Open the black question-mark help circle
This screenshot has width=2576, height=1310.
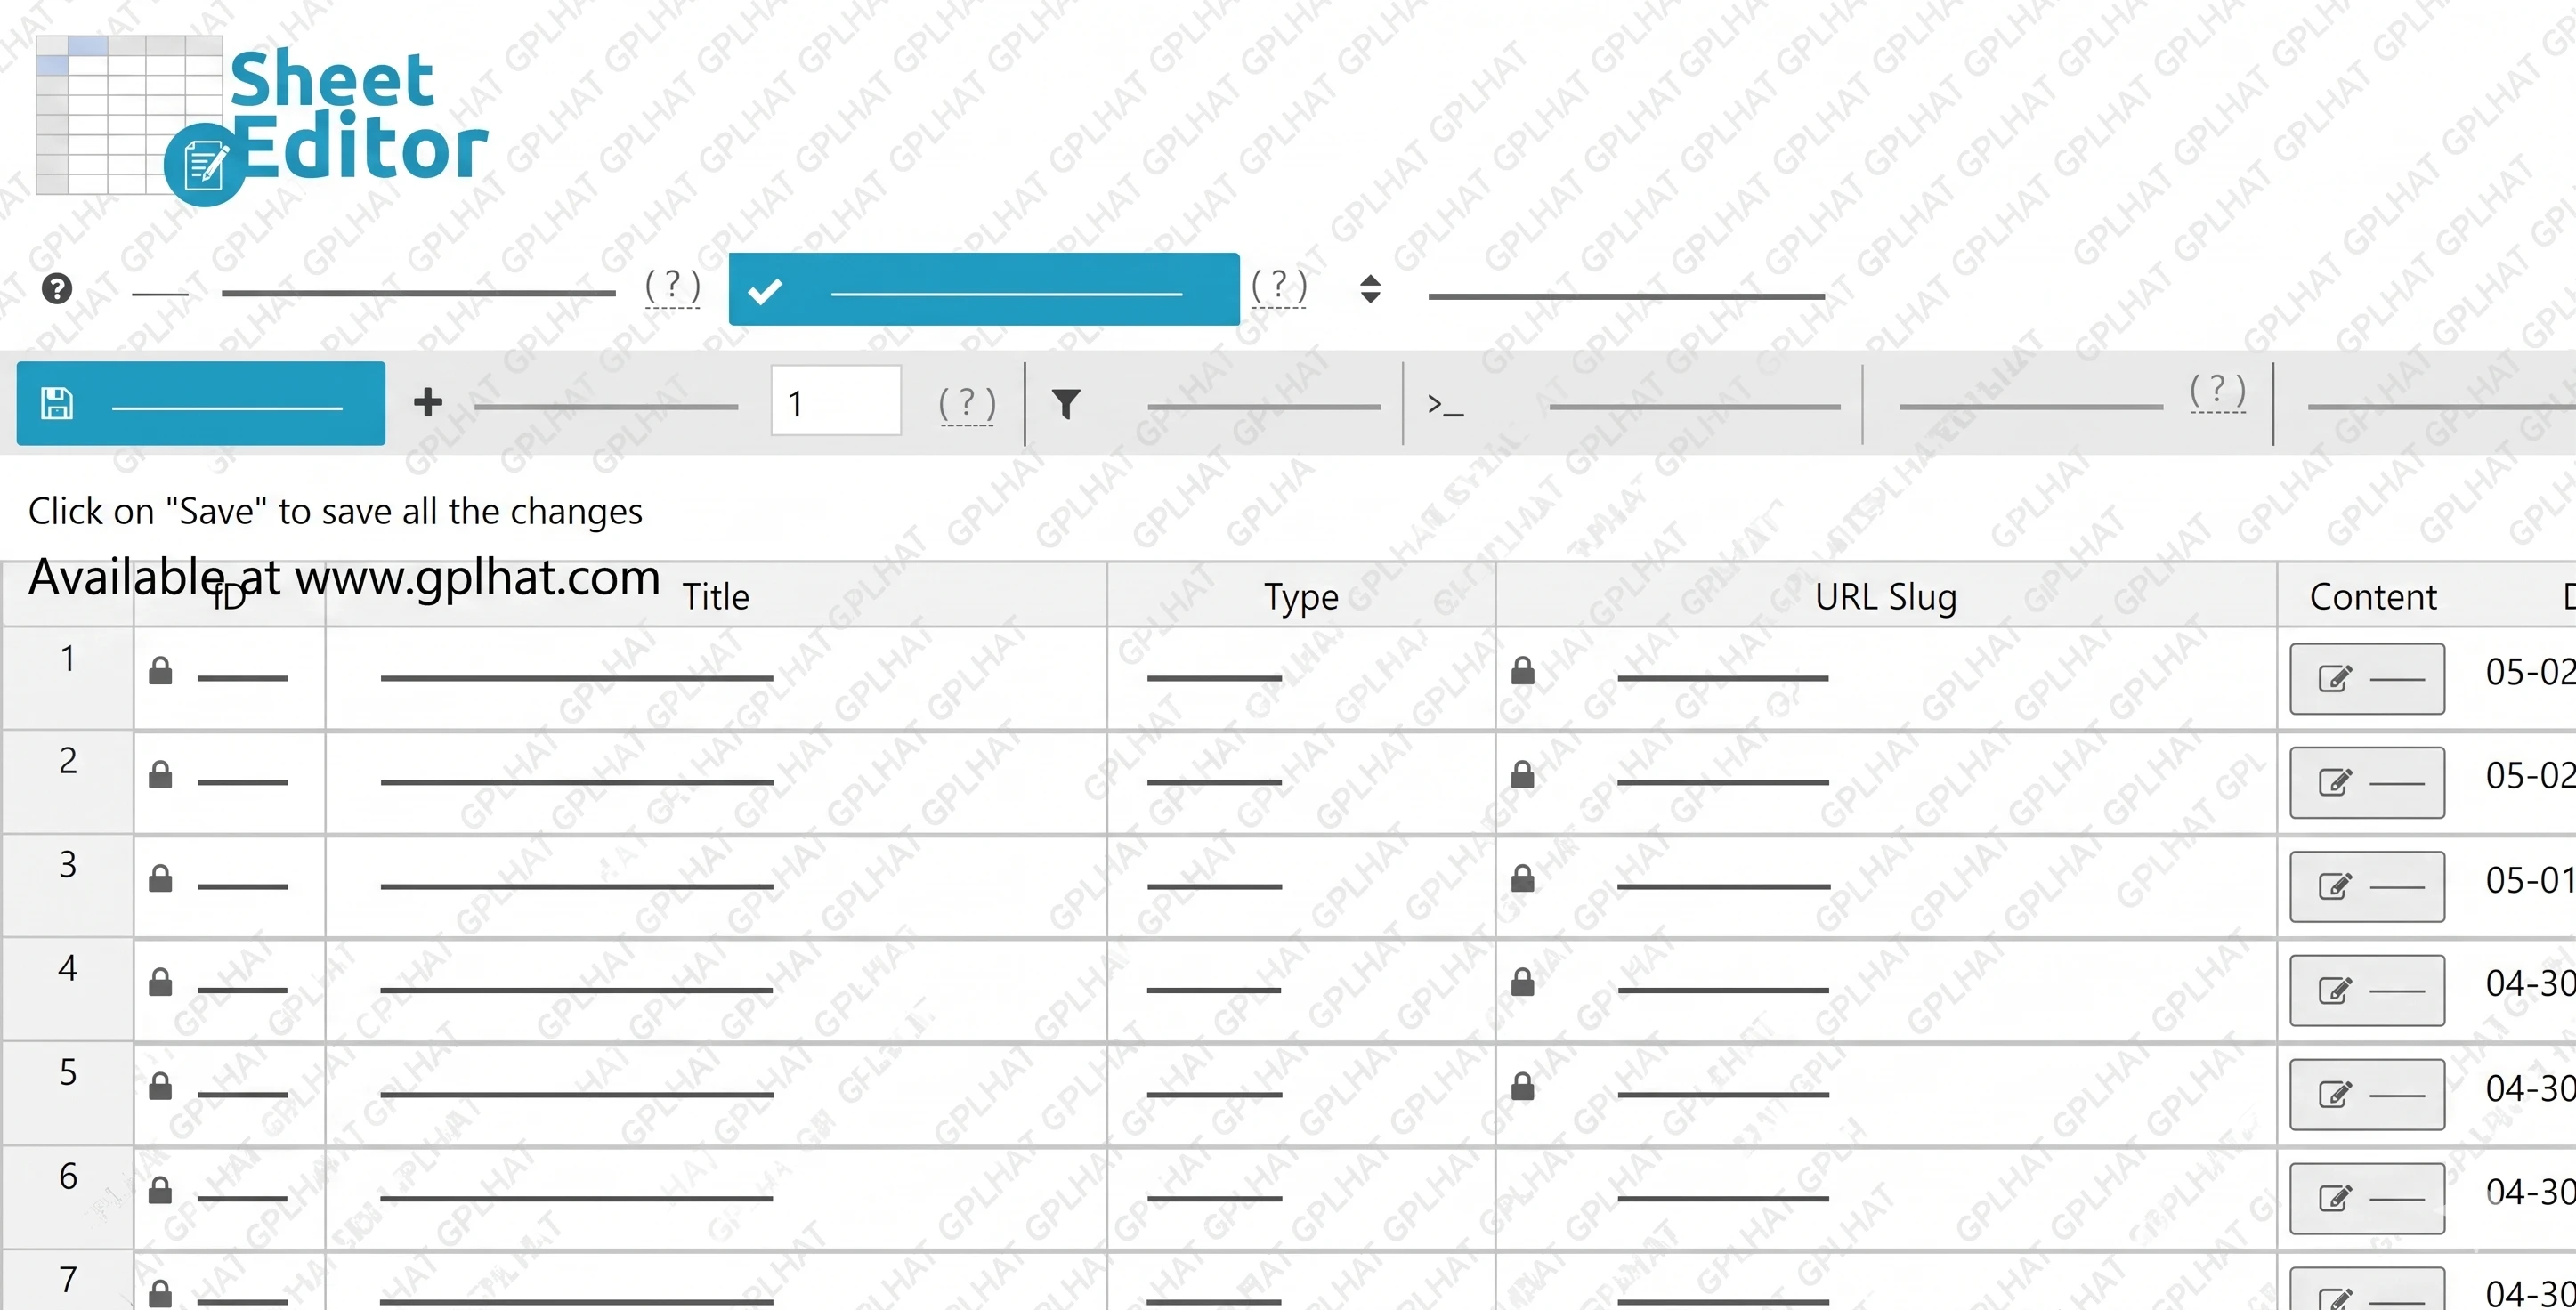[x=57, y=289]
